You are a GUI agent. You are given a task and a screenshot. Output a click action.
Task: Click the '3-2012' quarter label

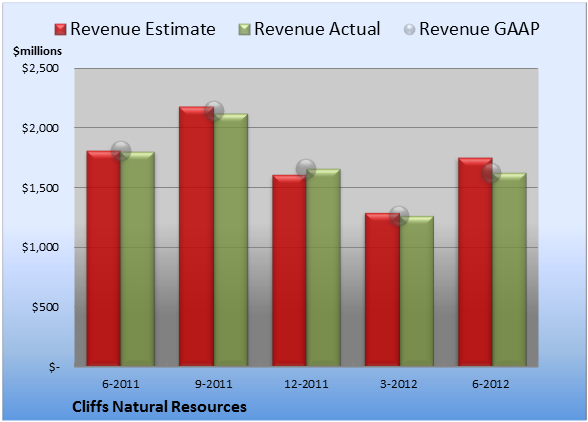click(399, 384)
